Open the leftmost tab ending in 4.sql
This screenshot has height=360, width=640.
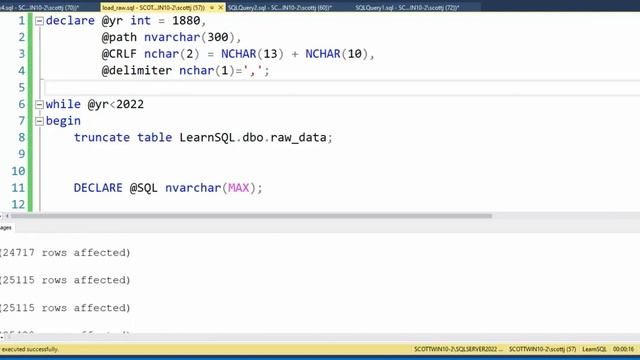click(x=40, y=7)
